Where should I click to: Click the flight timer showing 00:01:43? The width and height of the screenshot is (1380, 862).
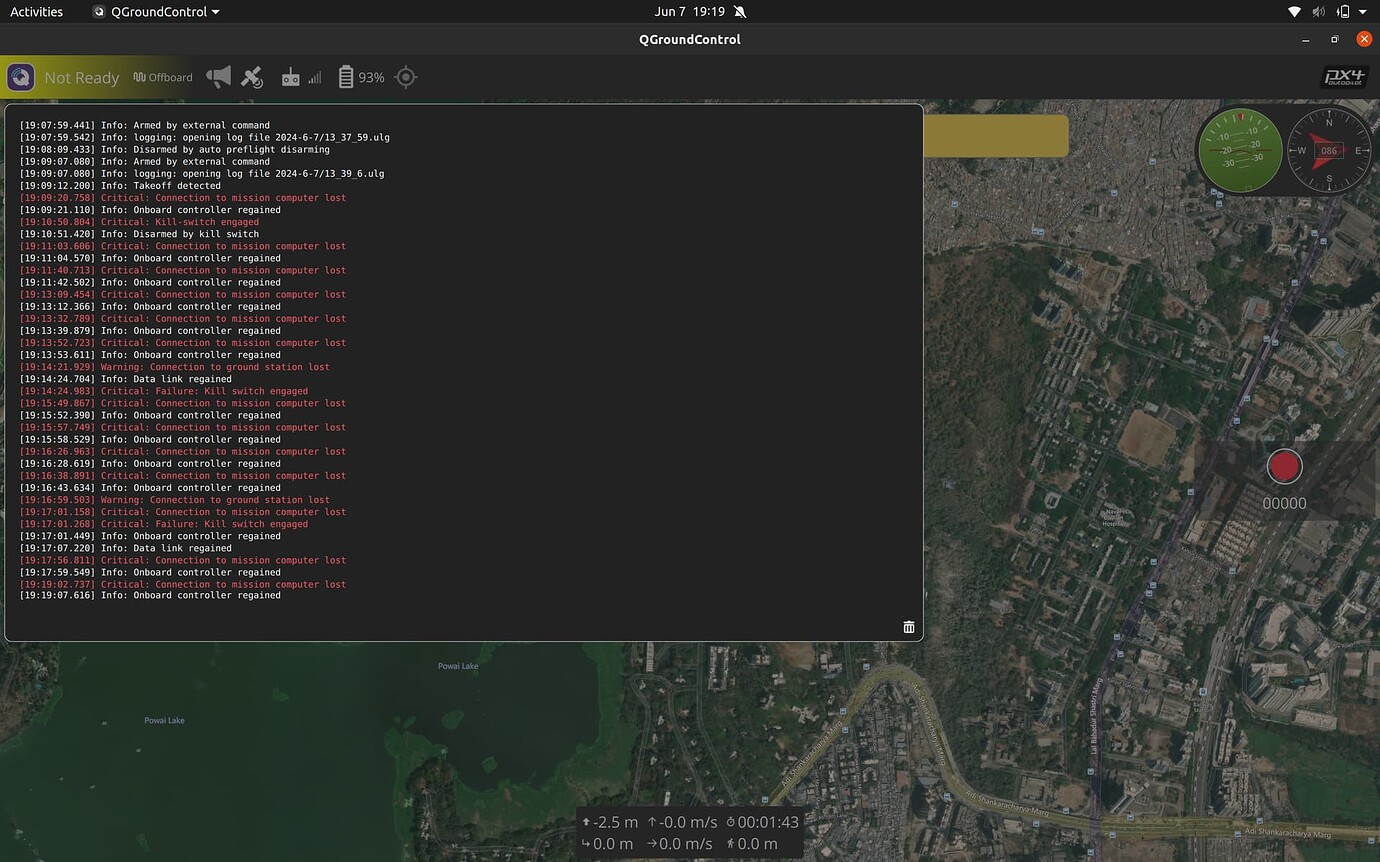766,822
